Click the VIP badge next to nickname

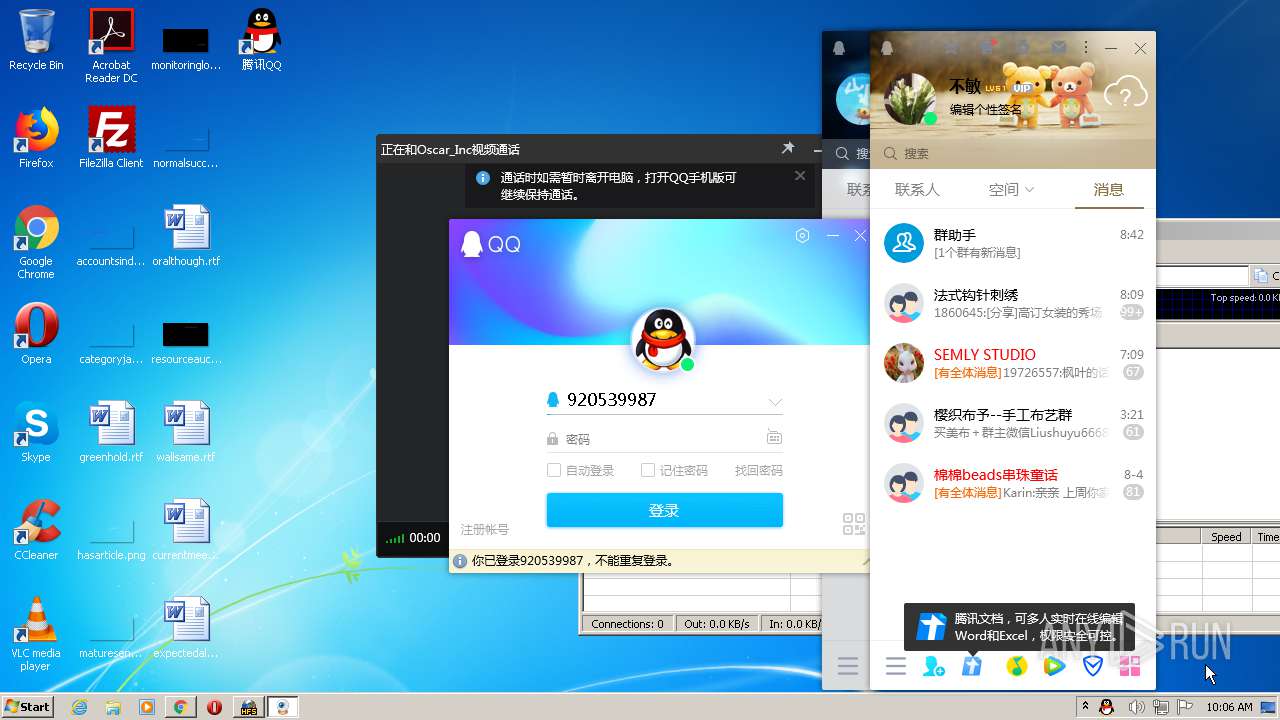pos(1021,87)
